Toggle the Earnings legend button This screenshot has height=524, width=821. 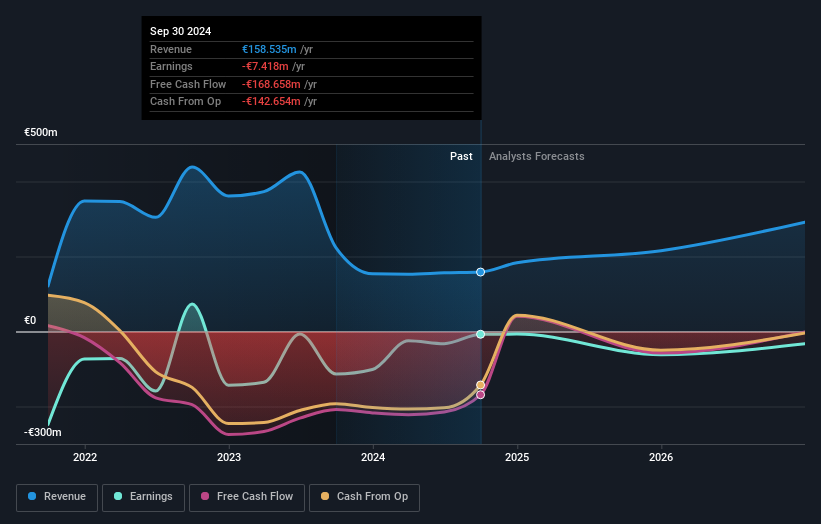pos(143,497)
